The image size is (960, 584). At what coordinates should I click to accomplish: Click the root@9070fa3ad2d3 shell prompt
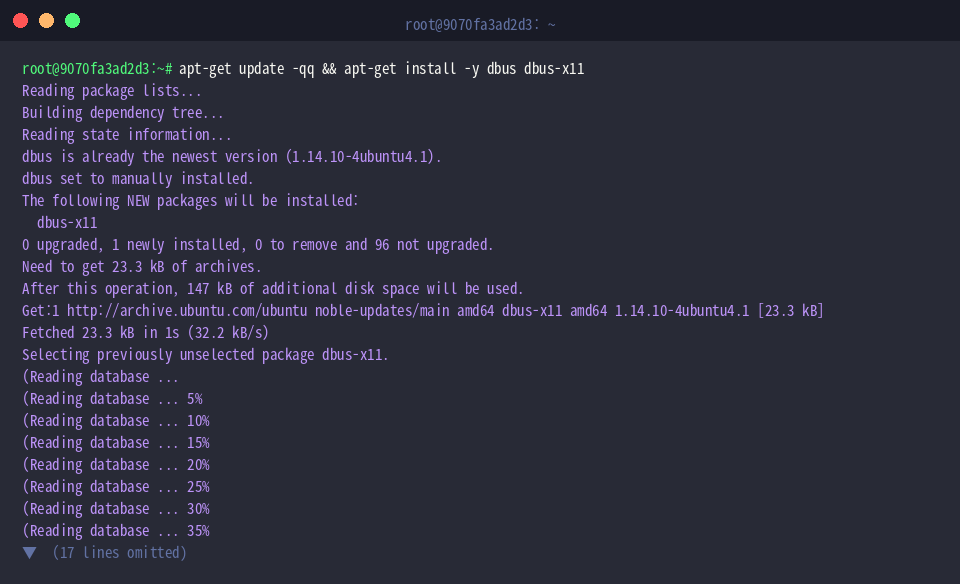(97, 69)
